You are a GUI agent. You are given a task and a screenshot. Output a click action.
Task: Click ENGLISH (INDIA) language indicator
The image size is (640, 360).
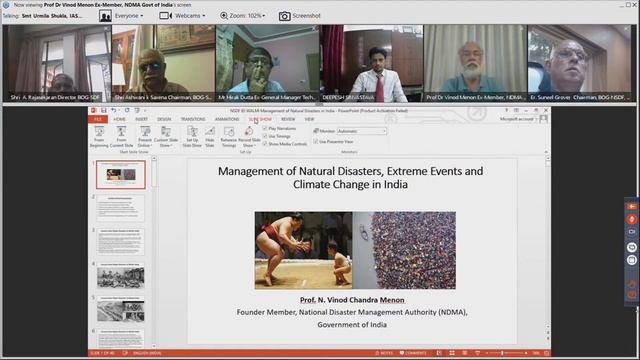coord(147,353)
